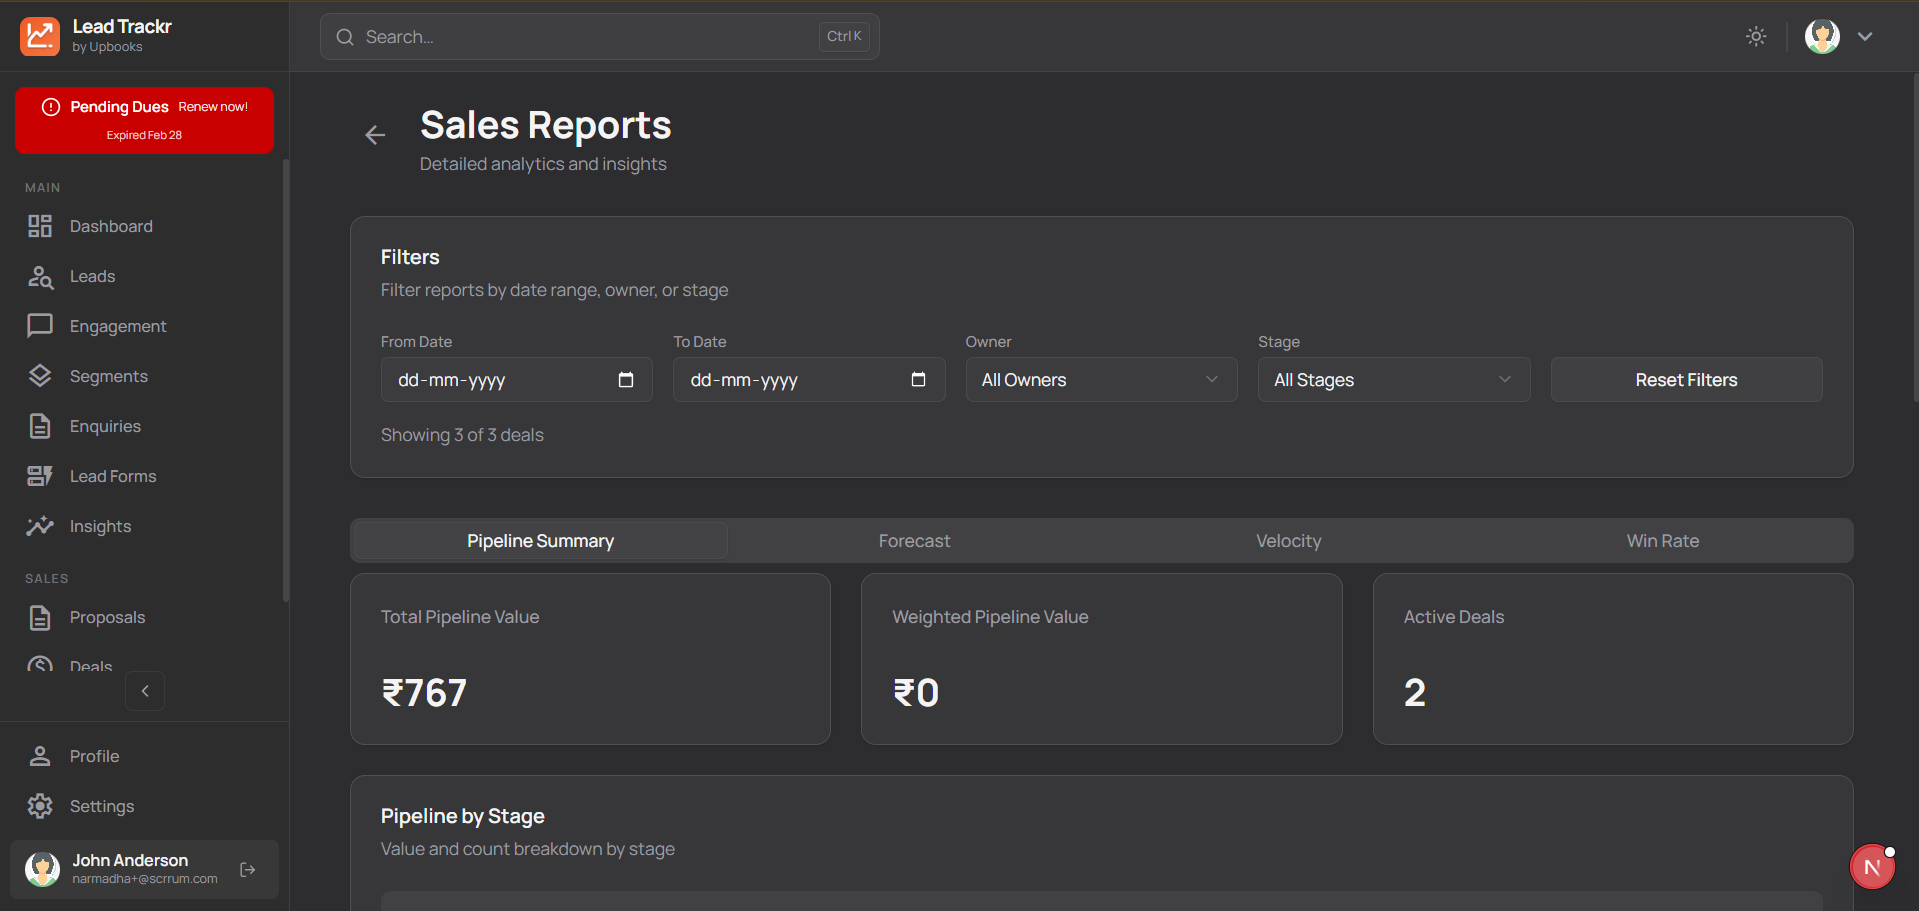This screenshot has width=1919, height=911.
Task: Focus the Search input field
Action: pos(590,37)
